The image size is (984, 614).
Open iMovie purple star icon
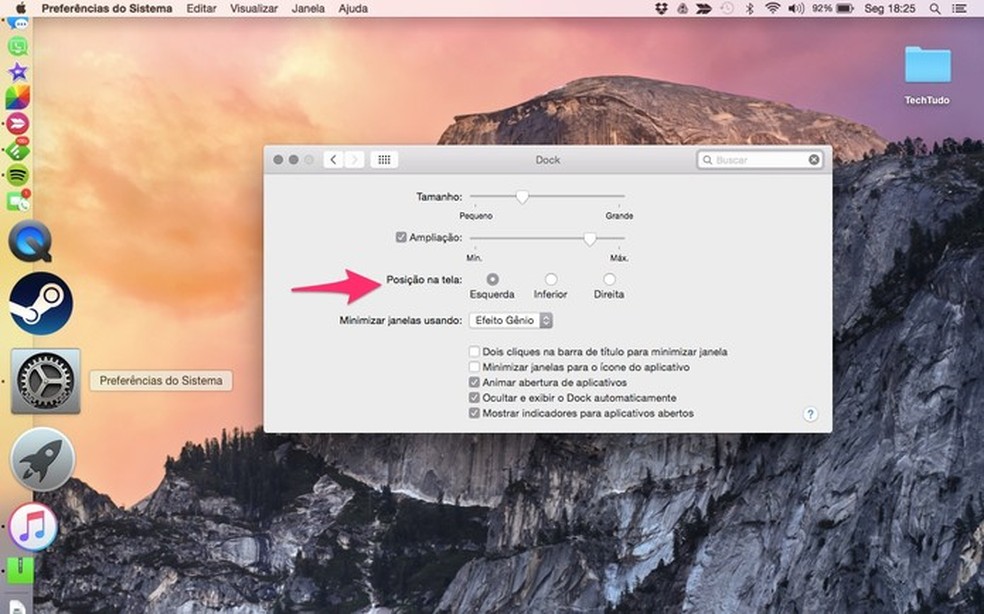[18, 72]
